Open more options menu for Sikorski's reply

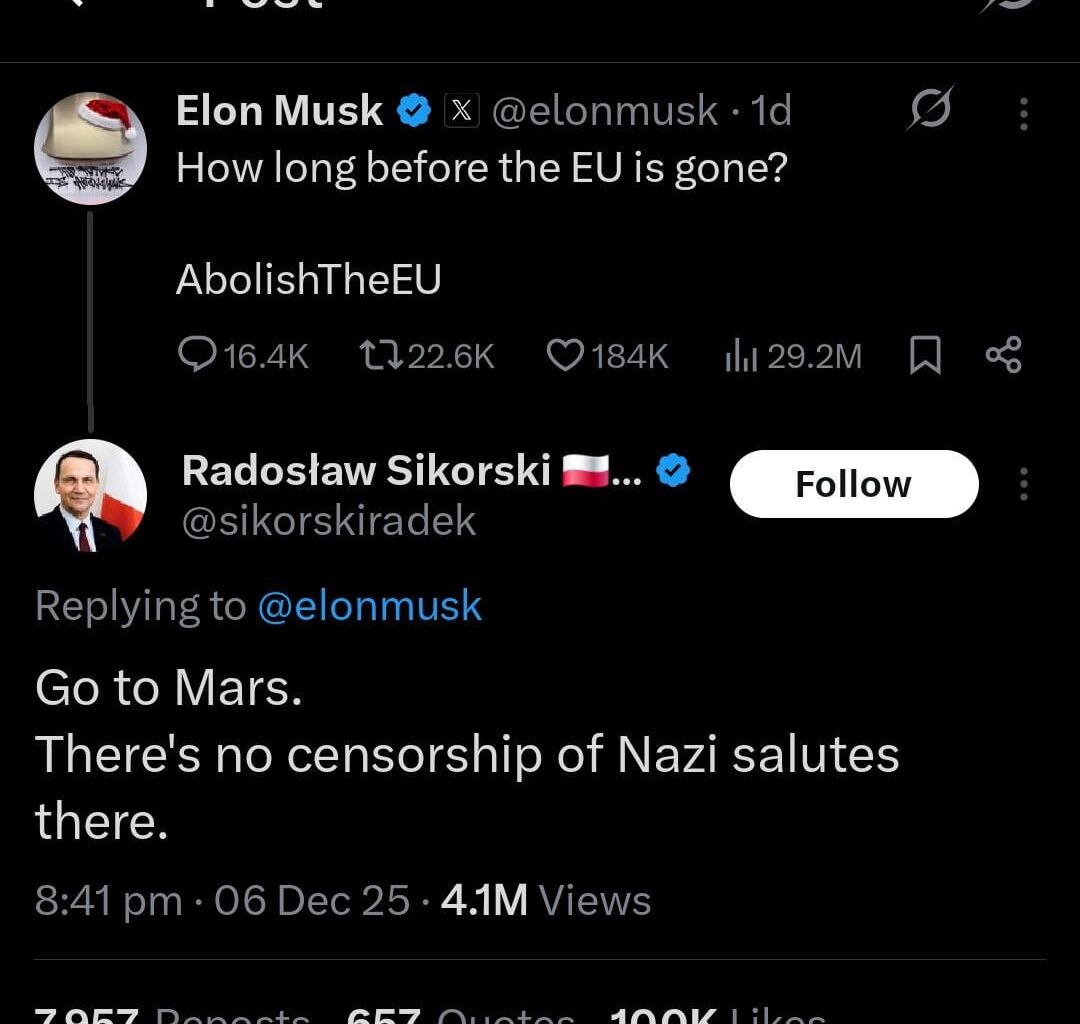tap(1023, 484)
